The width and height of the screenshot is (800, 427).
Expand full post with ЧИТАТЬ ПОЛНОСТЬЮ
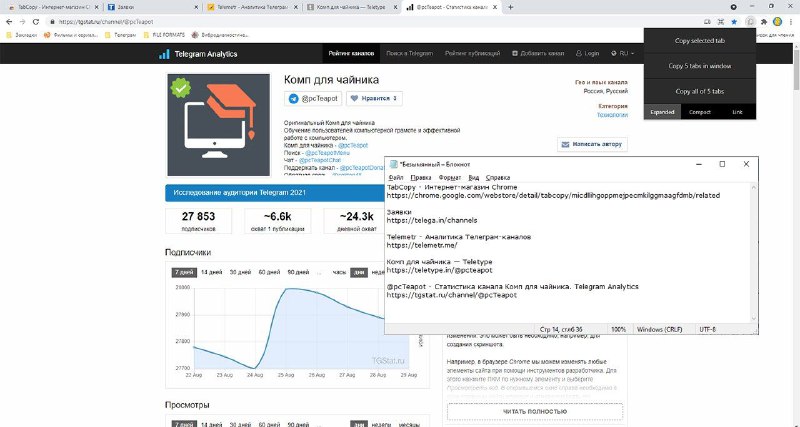click(x=535, y=411)
